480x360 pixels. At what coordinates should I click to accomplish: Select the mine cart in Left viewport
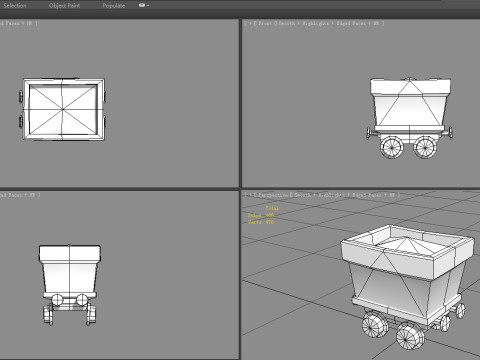pos(69,285)
